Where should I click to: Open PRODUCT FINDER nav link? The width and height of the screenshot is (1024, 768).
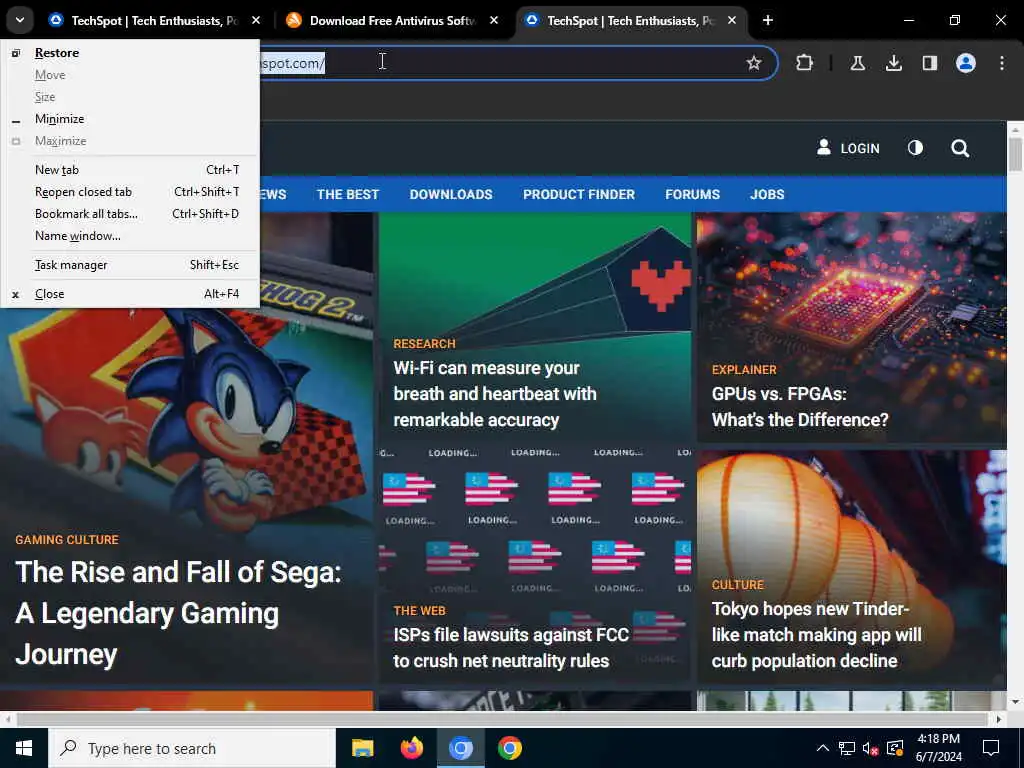pyautogui.click(x=579, y=195)
